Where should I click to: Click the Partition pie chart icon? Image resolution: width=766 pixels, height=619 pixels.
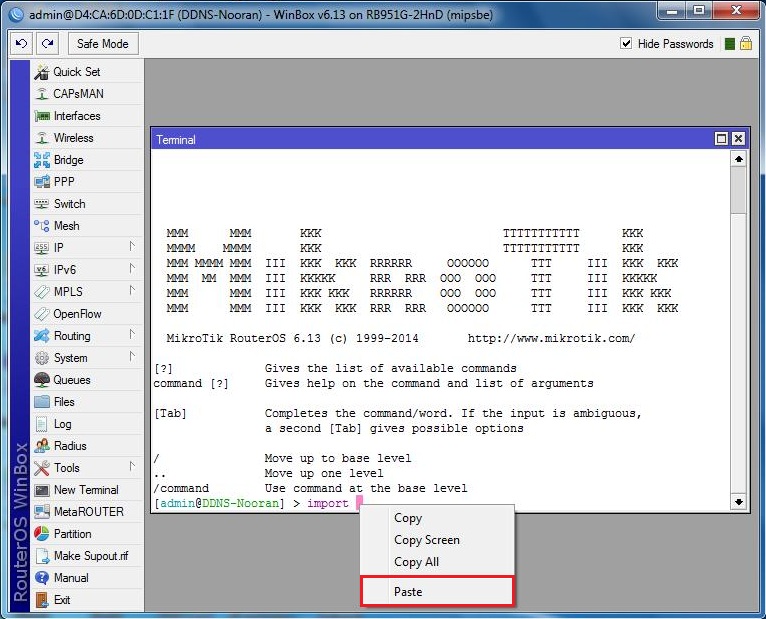[x=42, y=534]
